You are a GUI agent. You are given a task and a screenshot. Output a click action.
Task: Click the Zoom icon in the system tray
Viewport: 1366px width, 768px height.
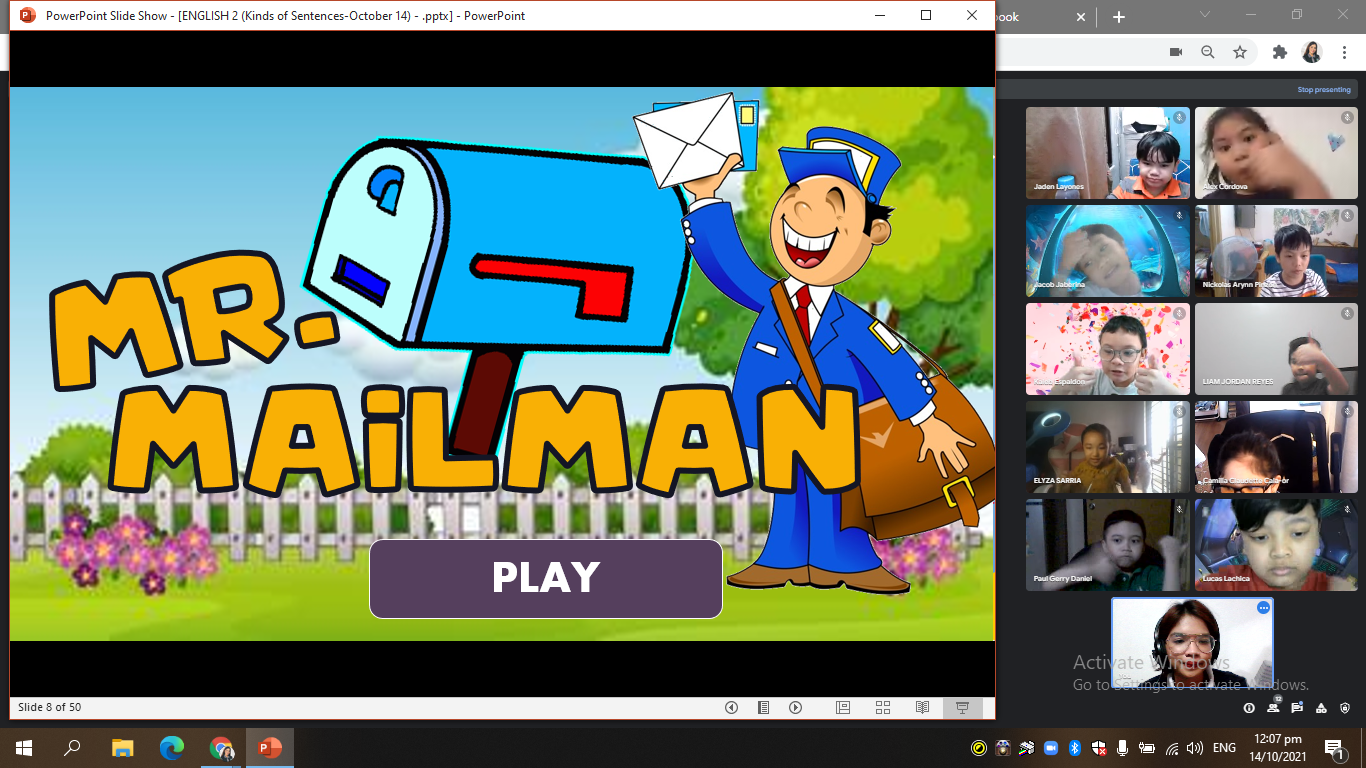click(1051, 748)
